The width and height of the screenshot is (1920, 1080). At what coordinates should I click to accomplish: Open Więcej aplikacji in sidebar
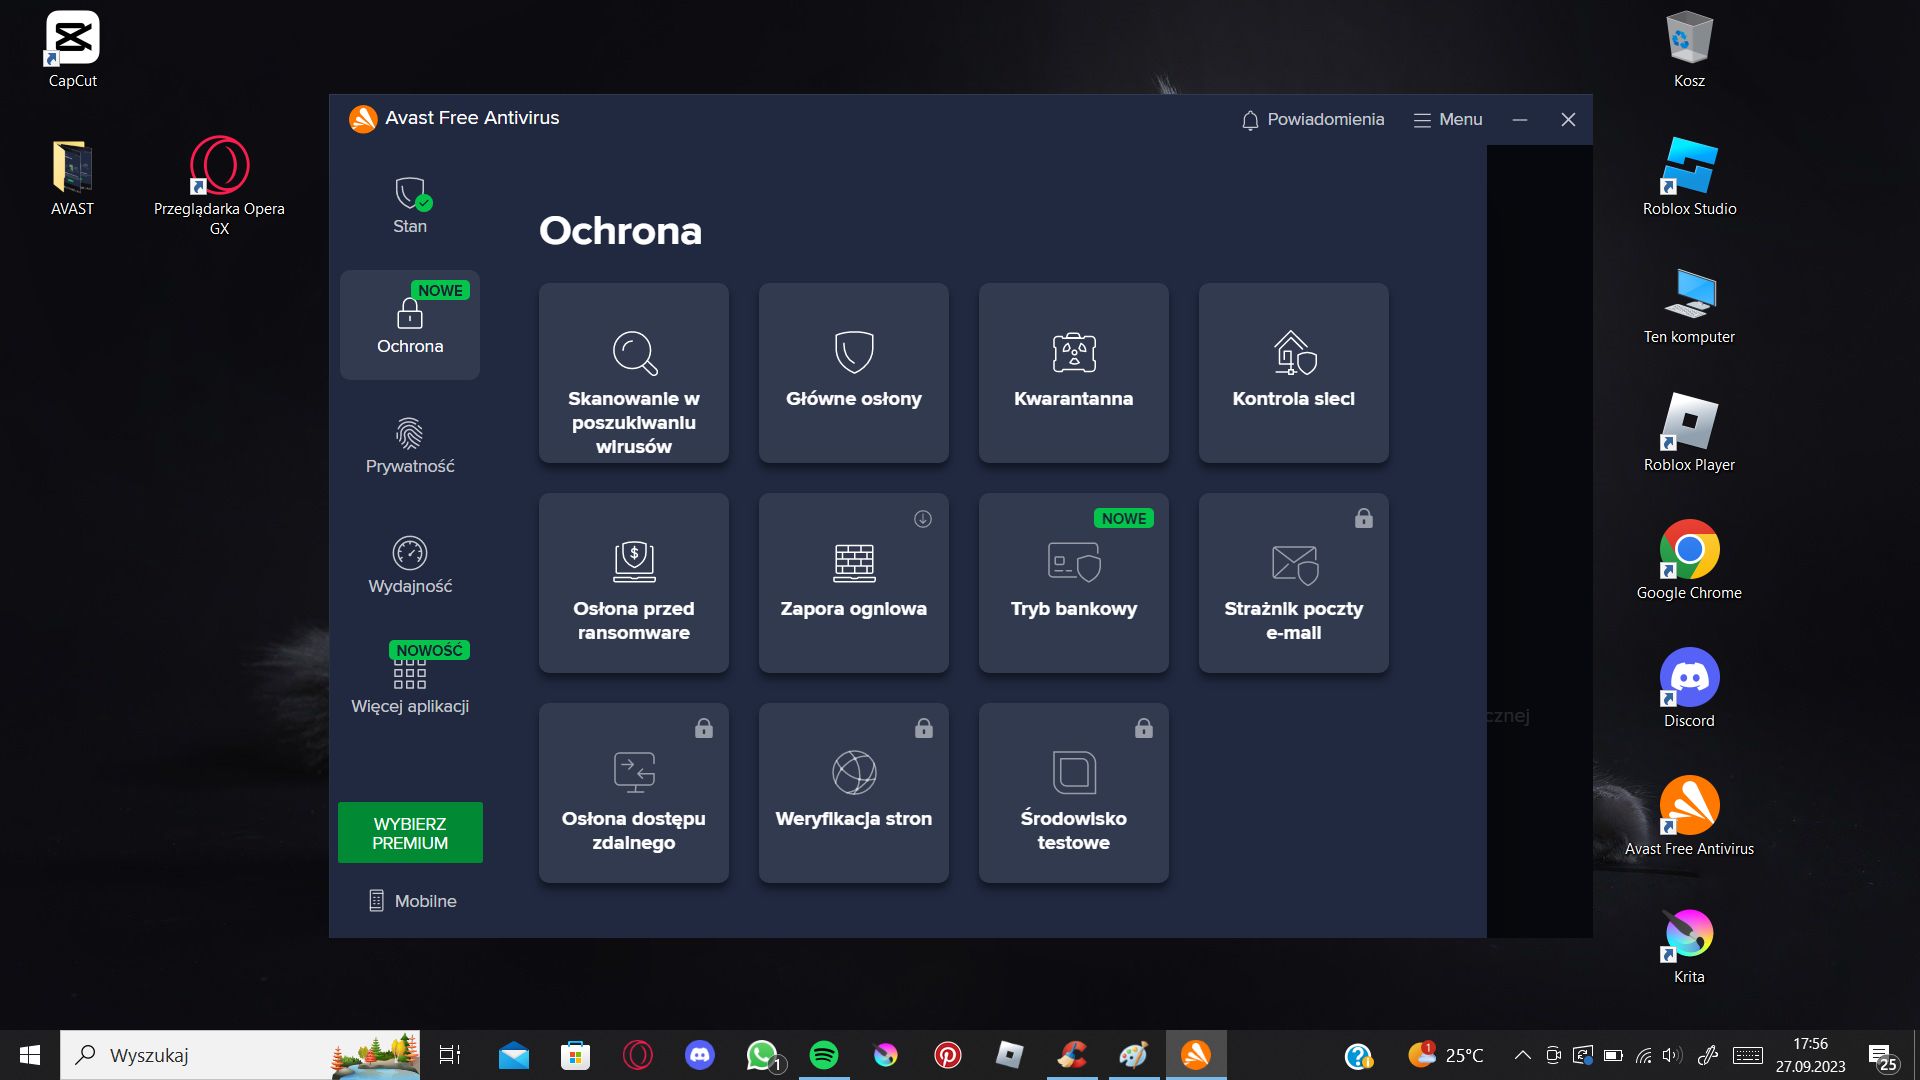(x=410, y=685)
